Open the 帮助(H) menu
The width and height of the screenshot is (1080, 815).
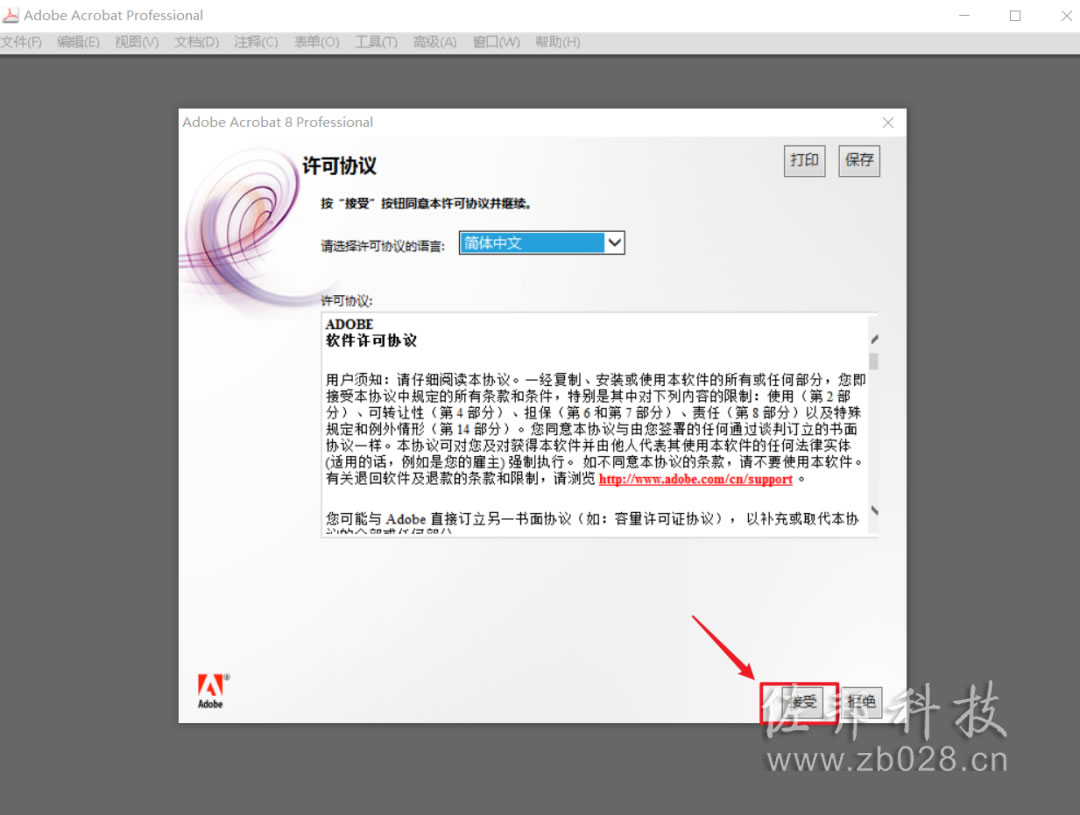pos(557,43)
